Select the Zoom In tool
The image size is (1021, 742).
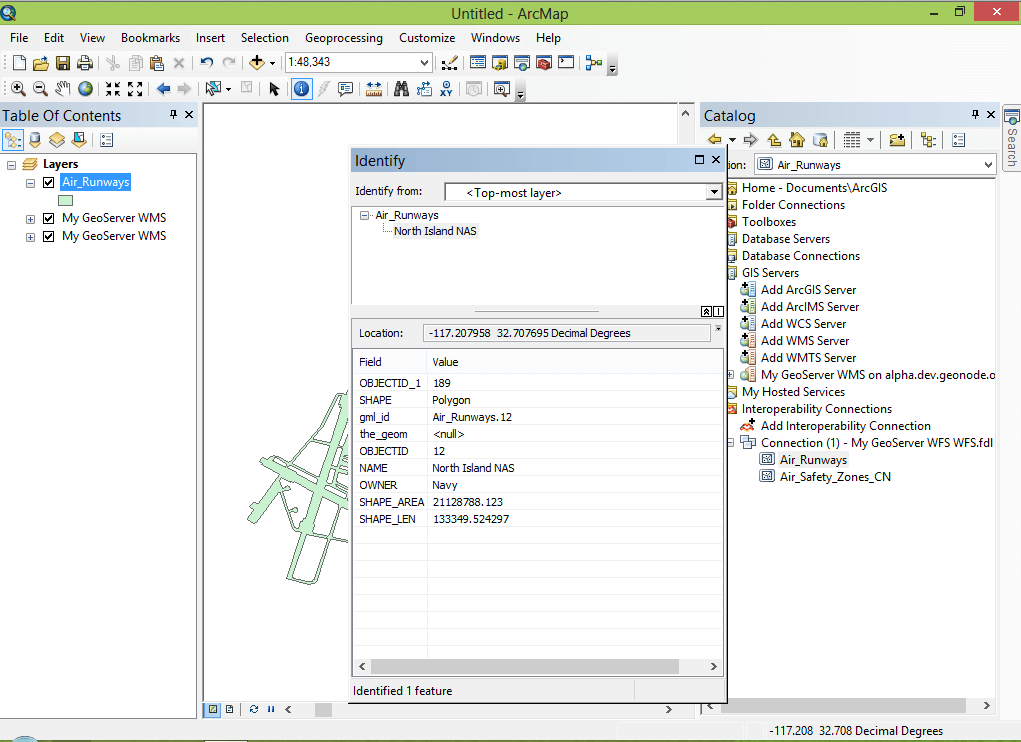[18, 89]
